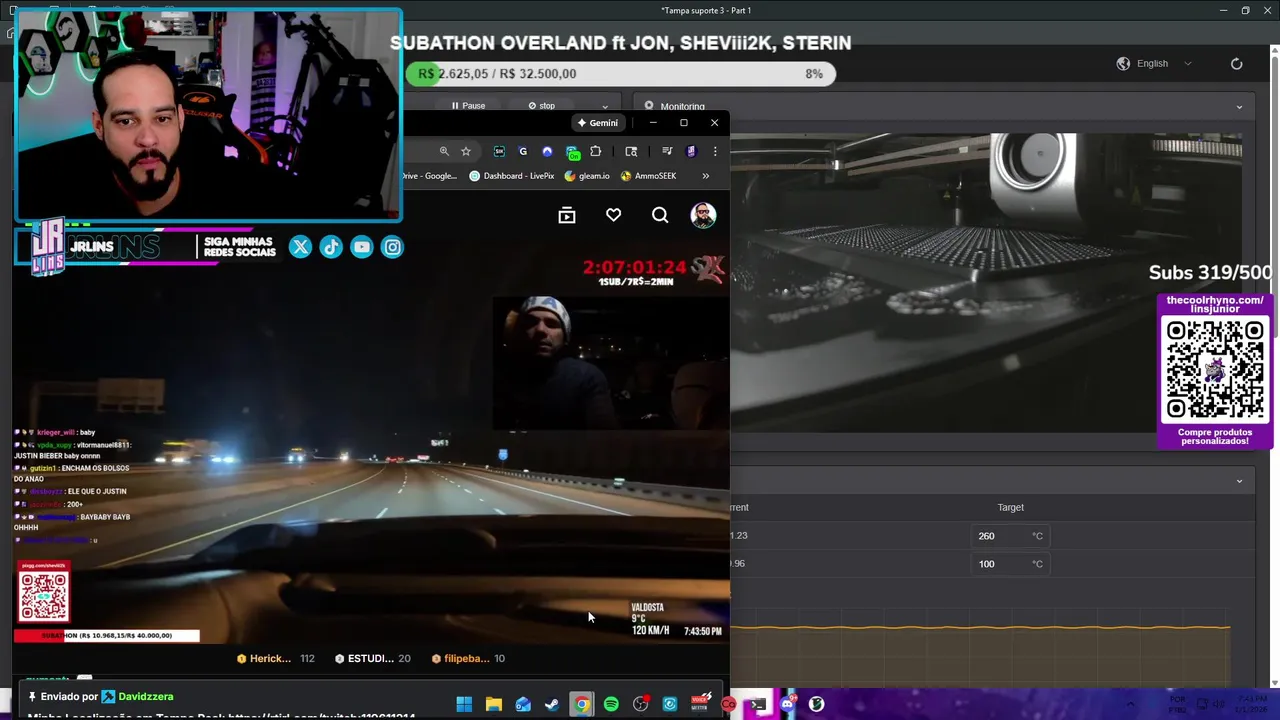Screen dimensions: 1280x720
Task: Open the Drive - Google bookmark
Action: [x=430, y=176]
